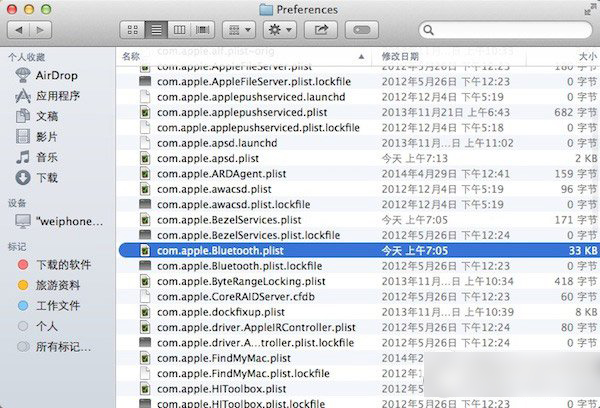Switch to icon view
The height and width of the screenshot is (408, 600).
click(x=133, y=30)
